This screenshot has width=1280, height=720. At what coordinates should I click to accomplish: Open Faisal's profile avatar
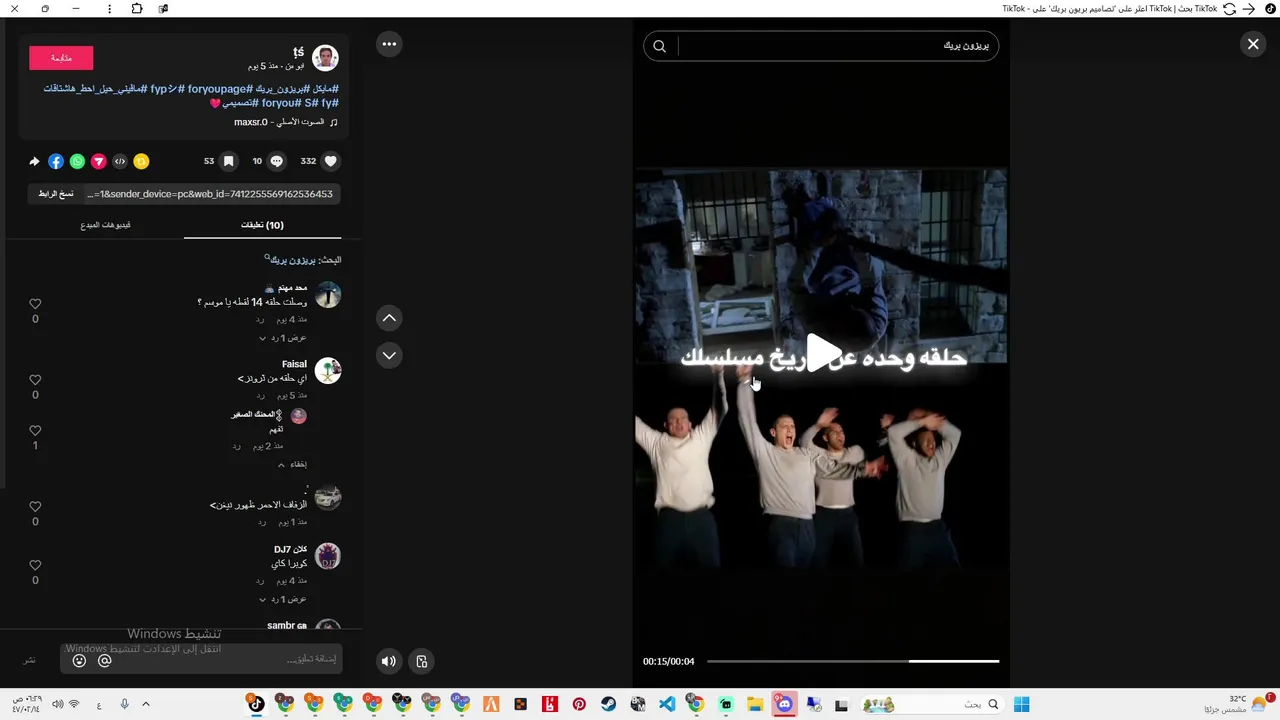coord(328,371)
